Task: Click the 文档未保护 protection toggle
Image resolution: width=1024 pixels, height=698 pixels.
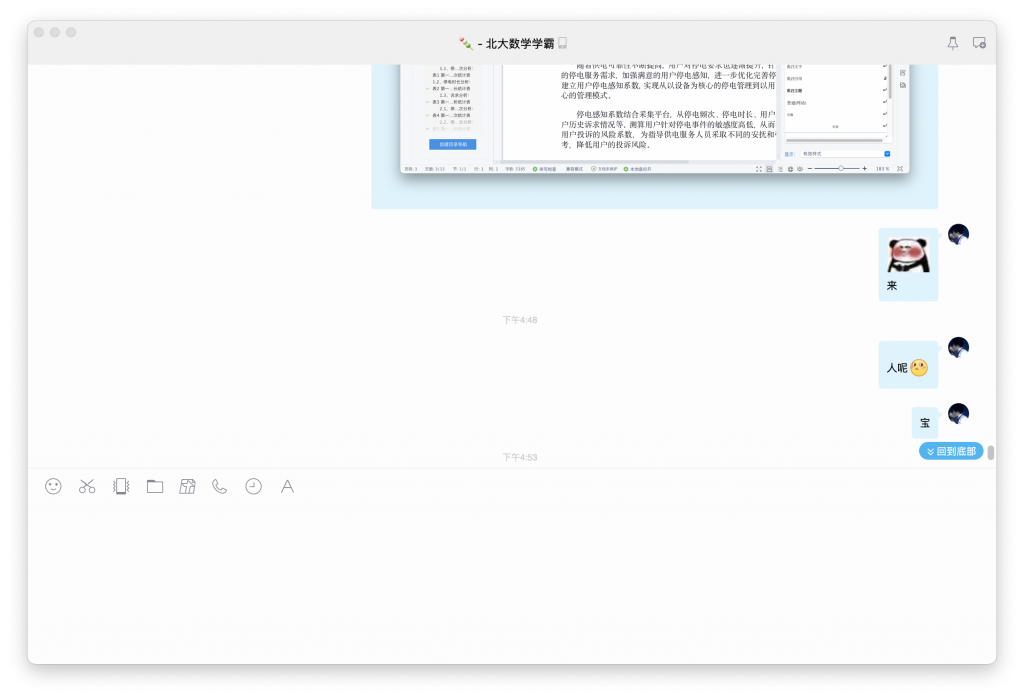Action: [x=604, y=170]
